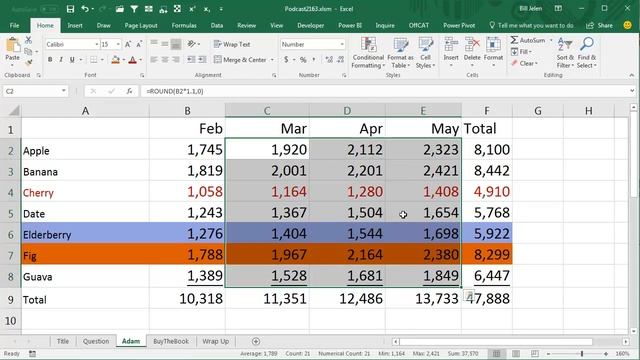Click the Decrease Decimal icon

click(x=340, y=60)
